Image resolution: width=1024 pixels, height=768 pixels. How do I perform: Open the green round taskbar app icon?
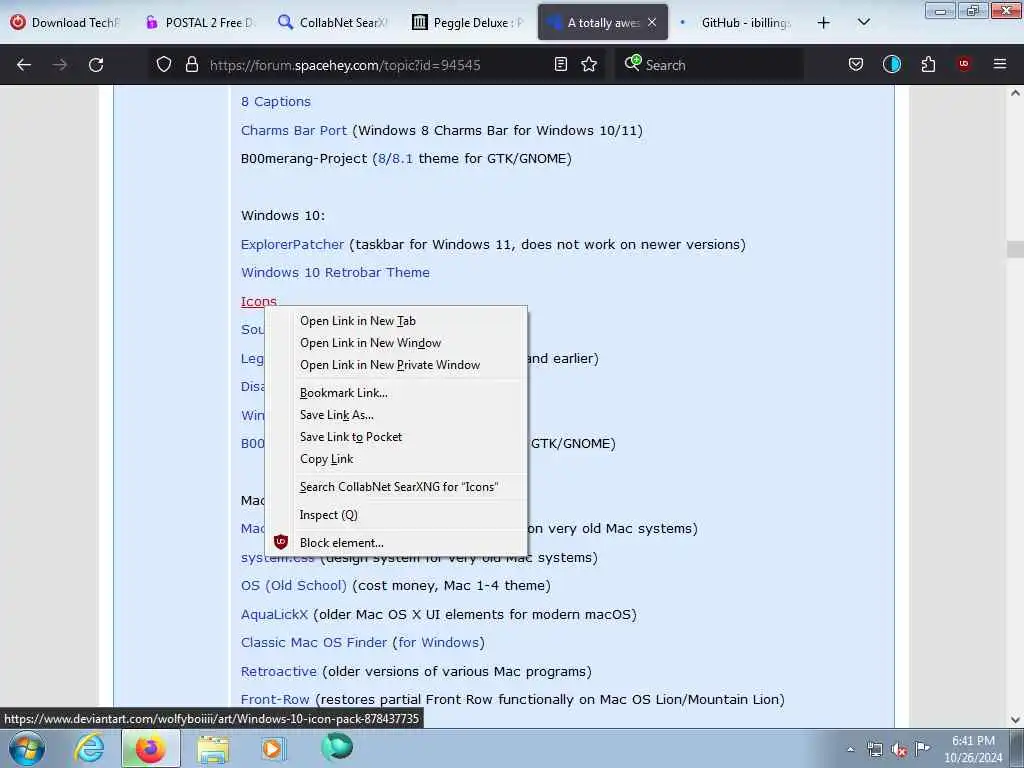click(337, 747)
